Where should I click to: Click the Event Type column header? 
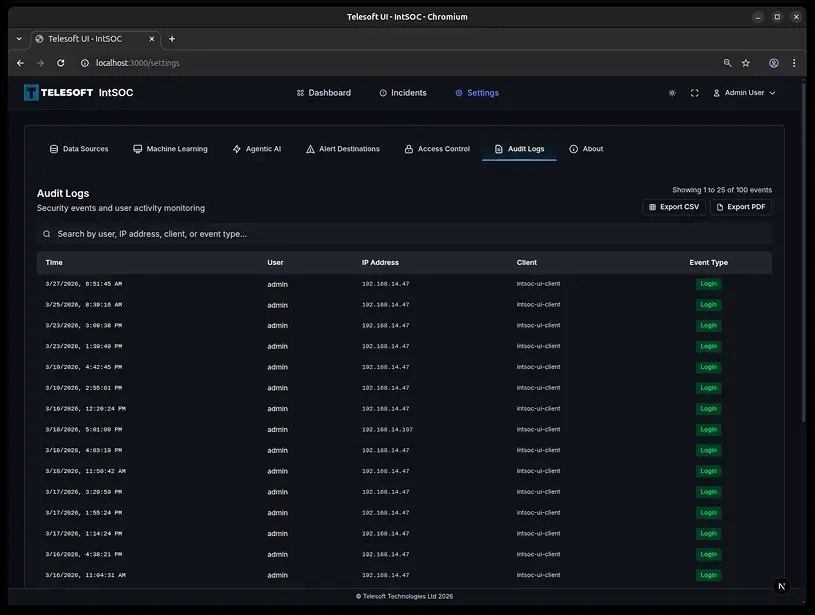(x=708, y=263)
